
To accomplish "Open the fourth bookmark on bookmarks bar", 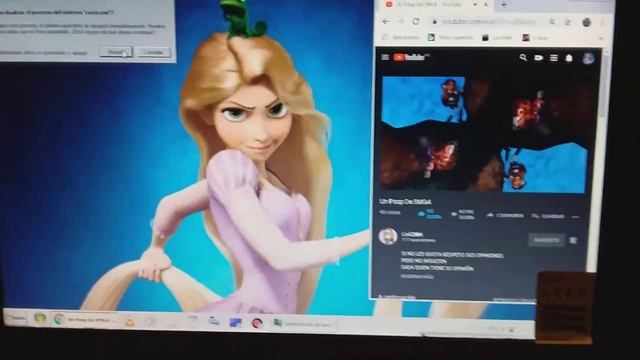I will point(535,38).
